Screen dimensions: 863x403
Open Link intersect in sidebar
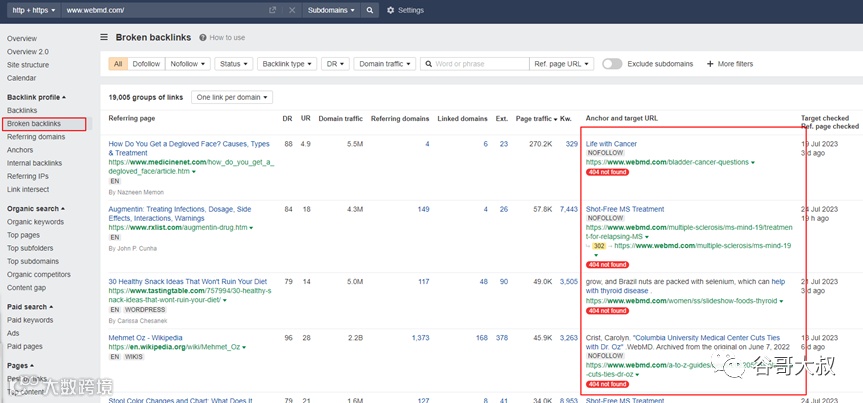click(x=28, y=189)
